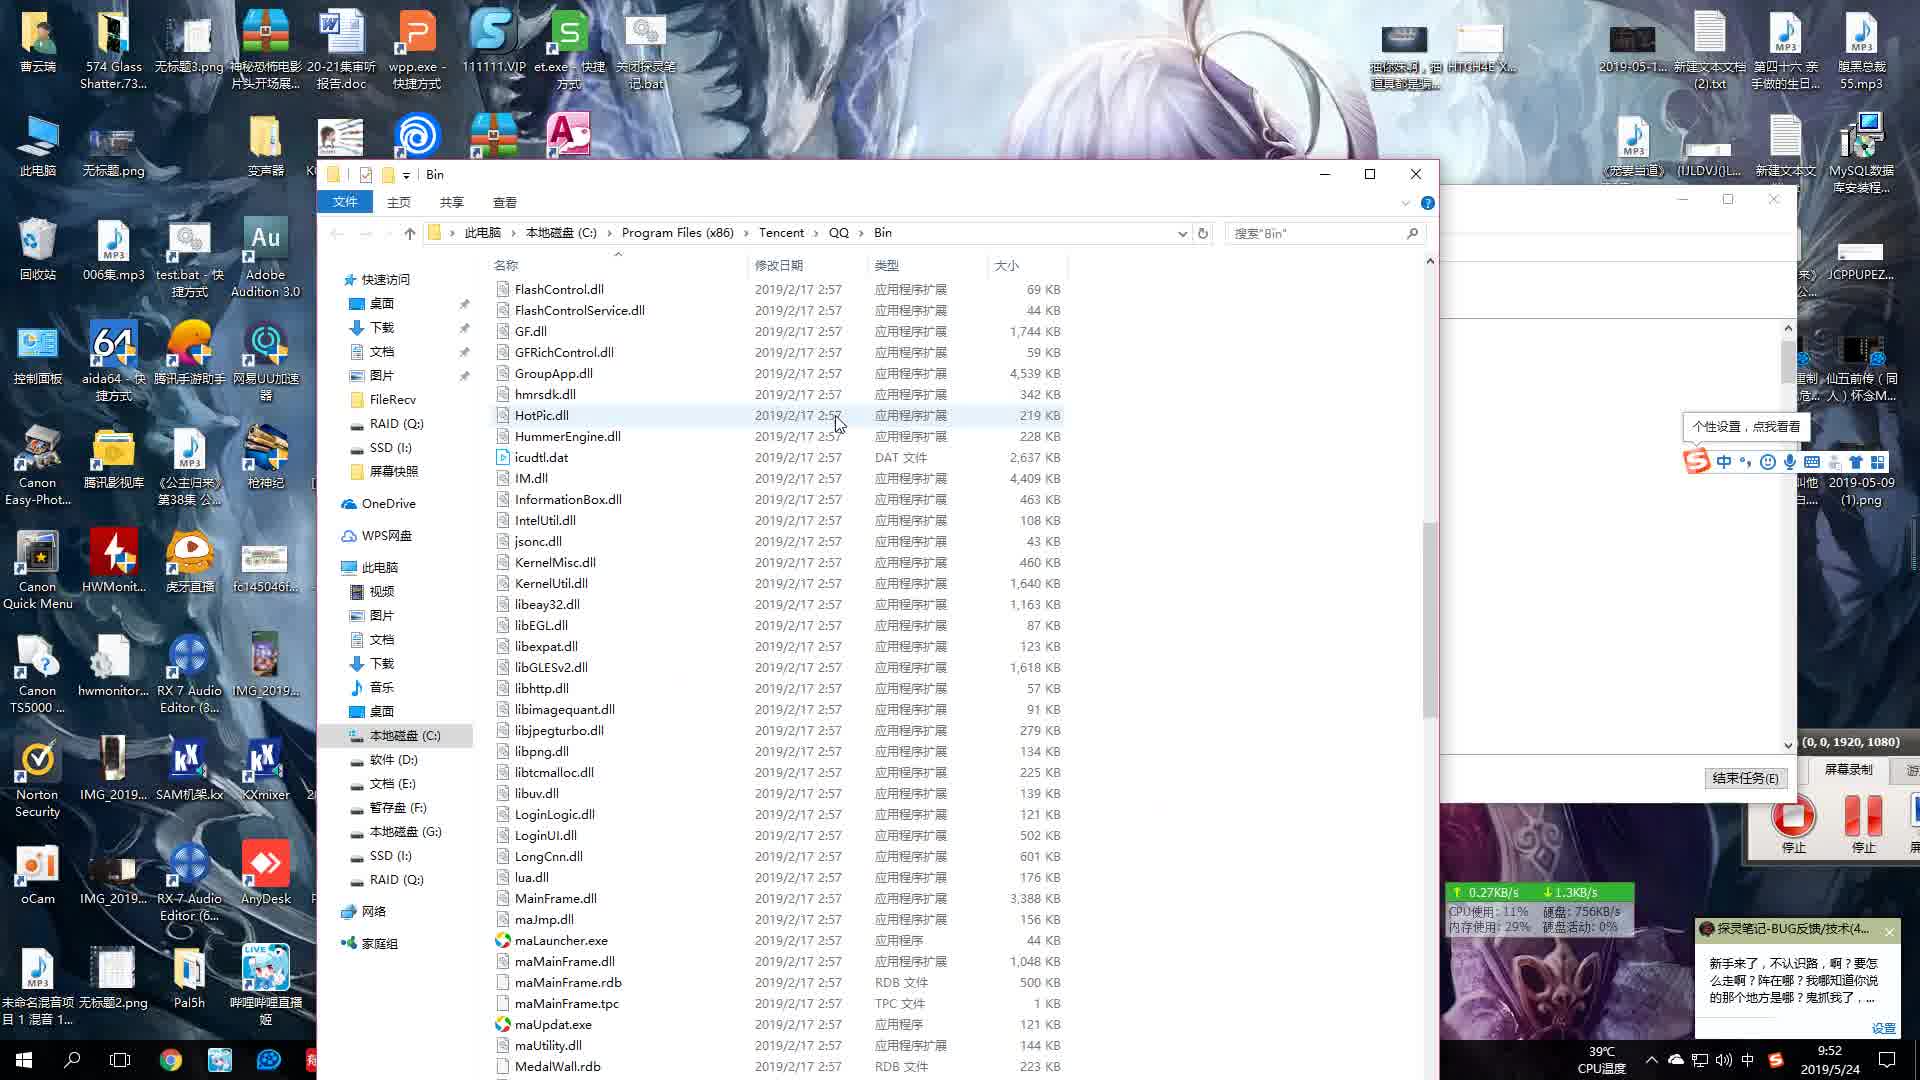Open the 查看 ribbon tab
The image size is (1920, 1080).
pos(505,202)
